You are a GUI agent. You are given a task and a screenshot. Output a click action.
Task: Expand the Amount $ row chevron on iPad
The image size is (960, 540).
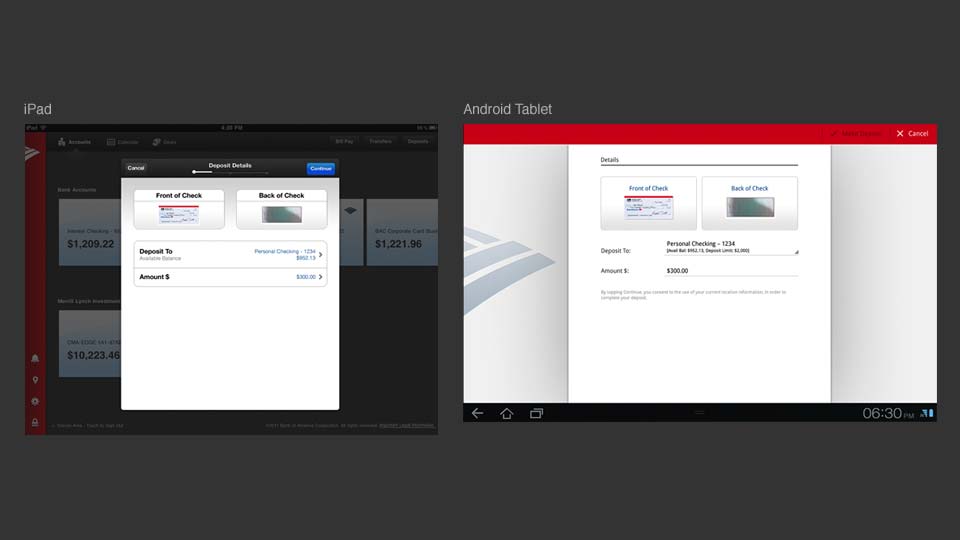tap(320, 277)
